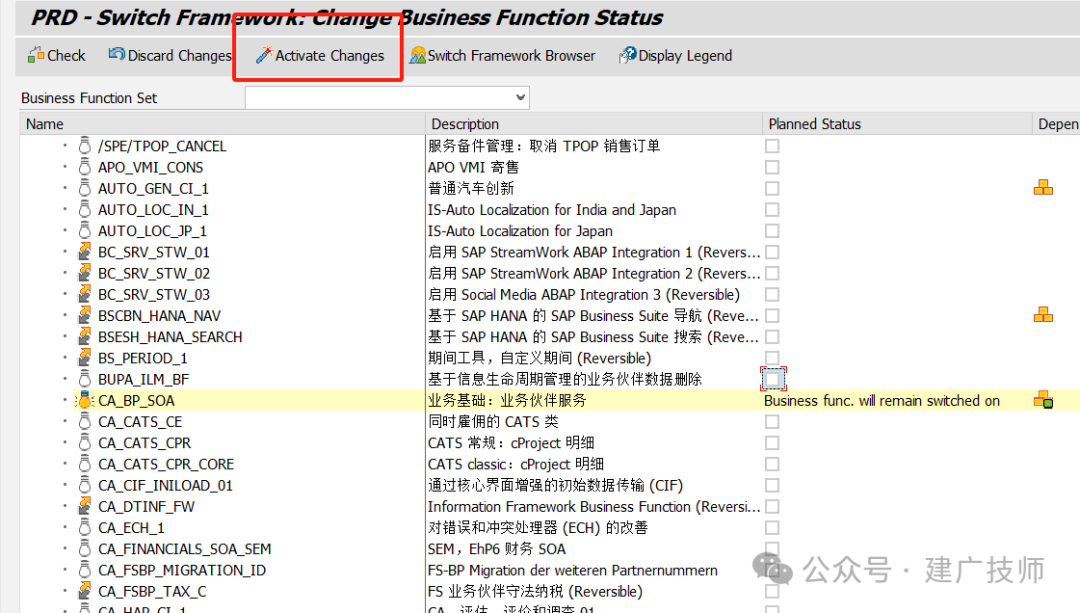Viewport: 1080px width, 613px height.
Task: Select the CA_BP_SOA row name
Action: pyautogui.click(x=136, y=401)
